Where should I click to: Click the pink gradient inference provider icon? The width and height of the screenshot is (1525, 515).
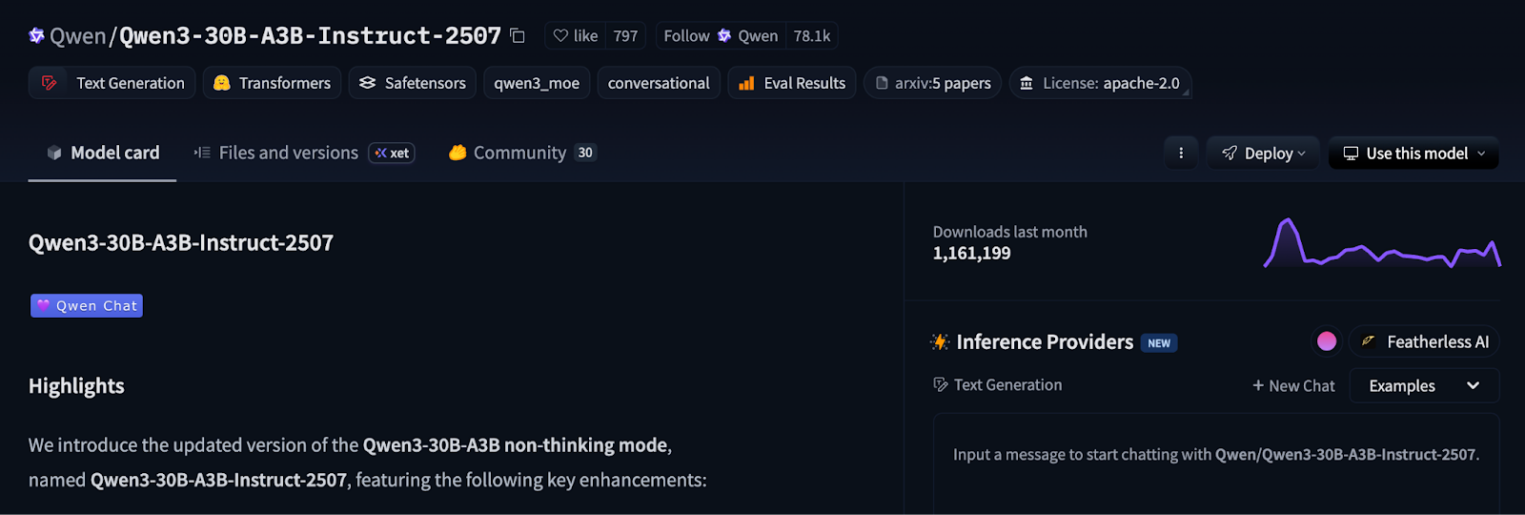pyautogui.click(x=1326, y=342)
